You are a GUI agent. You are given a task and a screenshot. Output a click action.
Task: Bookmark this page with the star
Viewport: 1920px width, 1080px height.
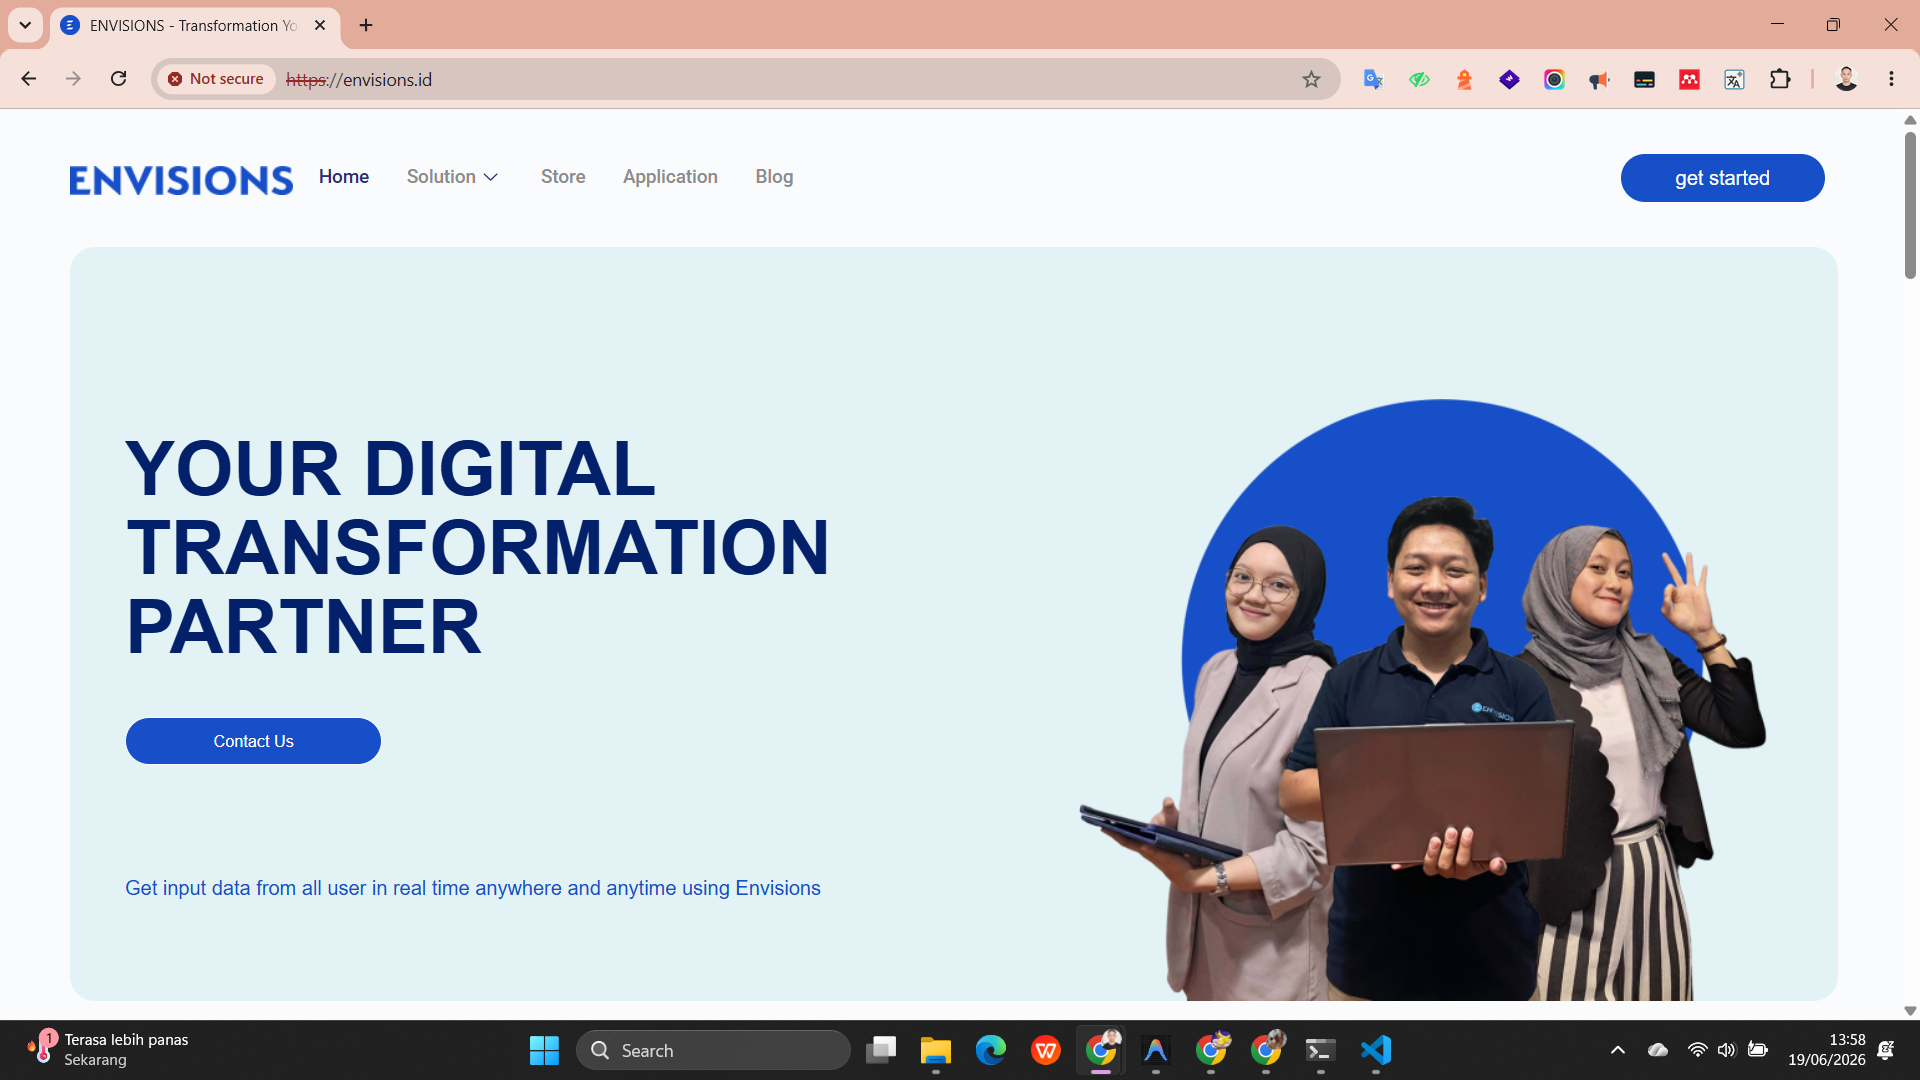point(1311,79)
